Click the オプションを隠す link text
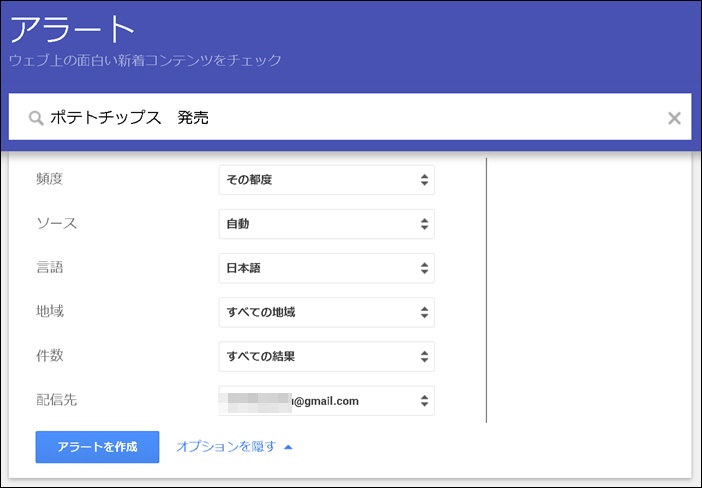 click(226, 447)
